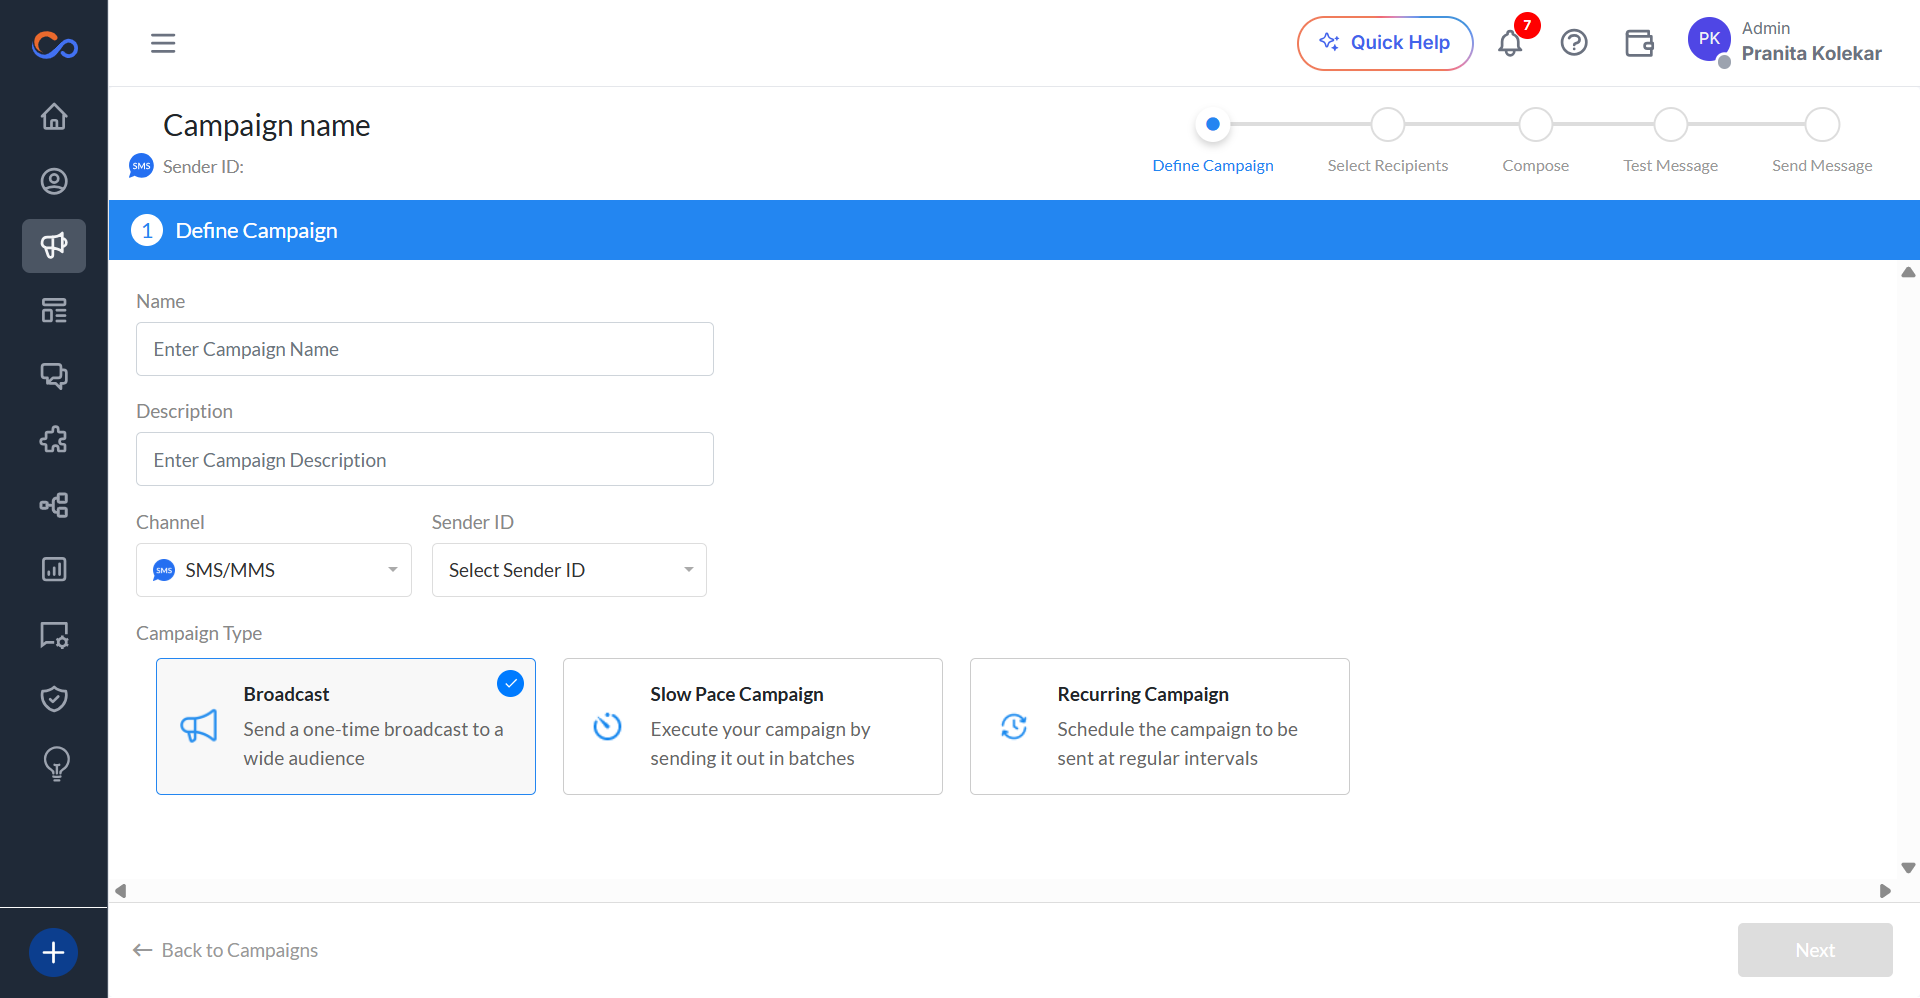Open the Contacts profile icon in the sidebar
Screen dimensions: 1920x998
54,181
